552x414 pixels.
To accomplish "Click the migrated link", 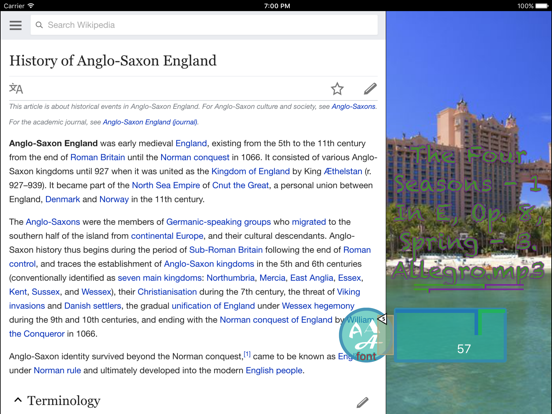I will coord(309,222).
